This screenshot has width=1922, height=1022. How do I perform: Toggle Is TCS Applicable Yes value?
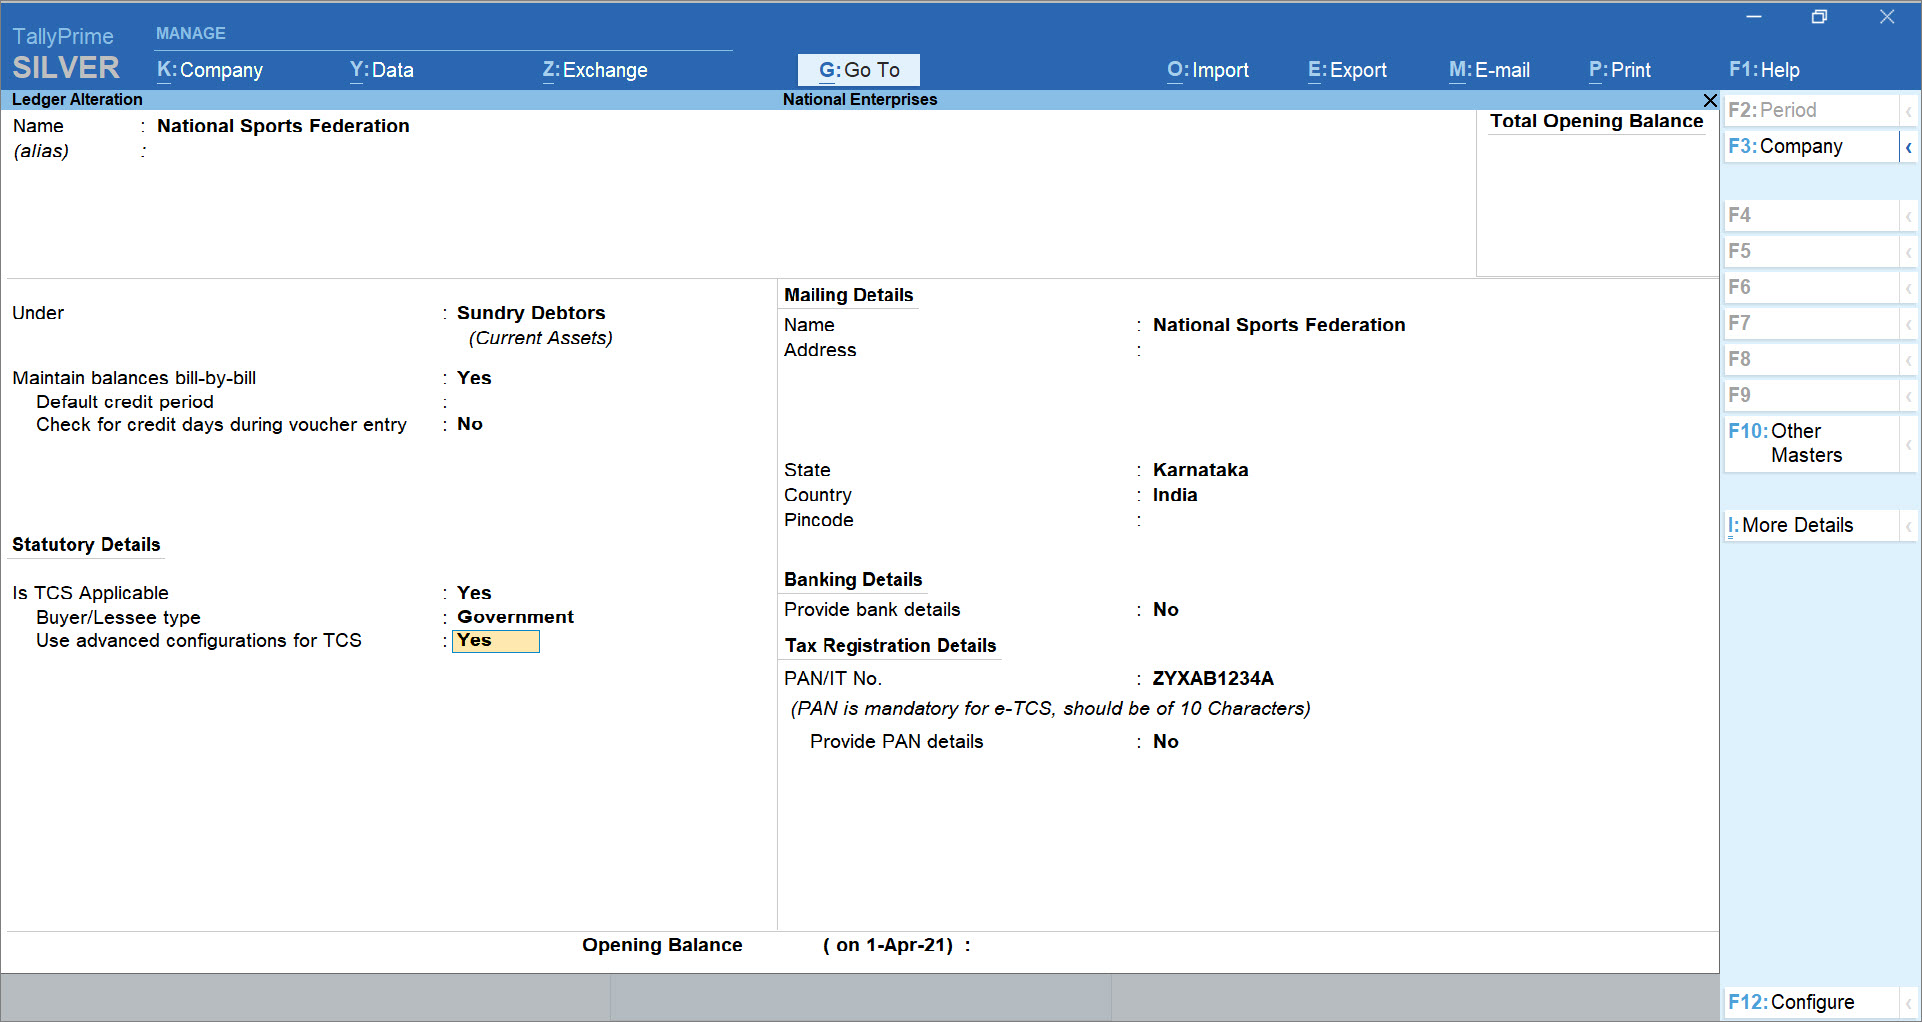click(474, 593)
